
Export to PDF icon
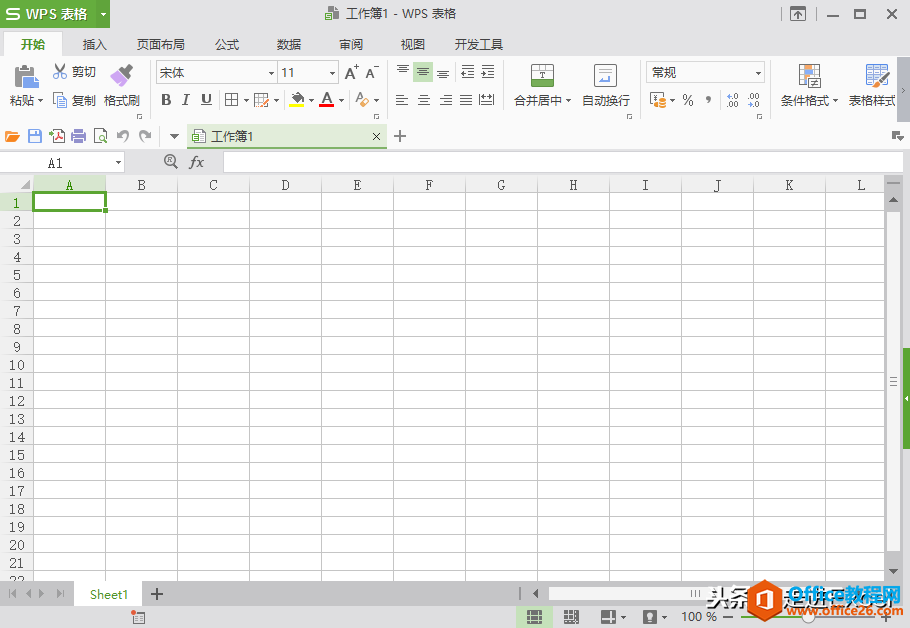tap(57, 136)
